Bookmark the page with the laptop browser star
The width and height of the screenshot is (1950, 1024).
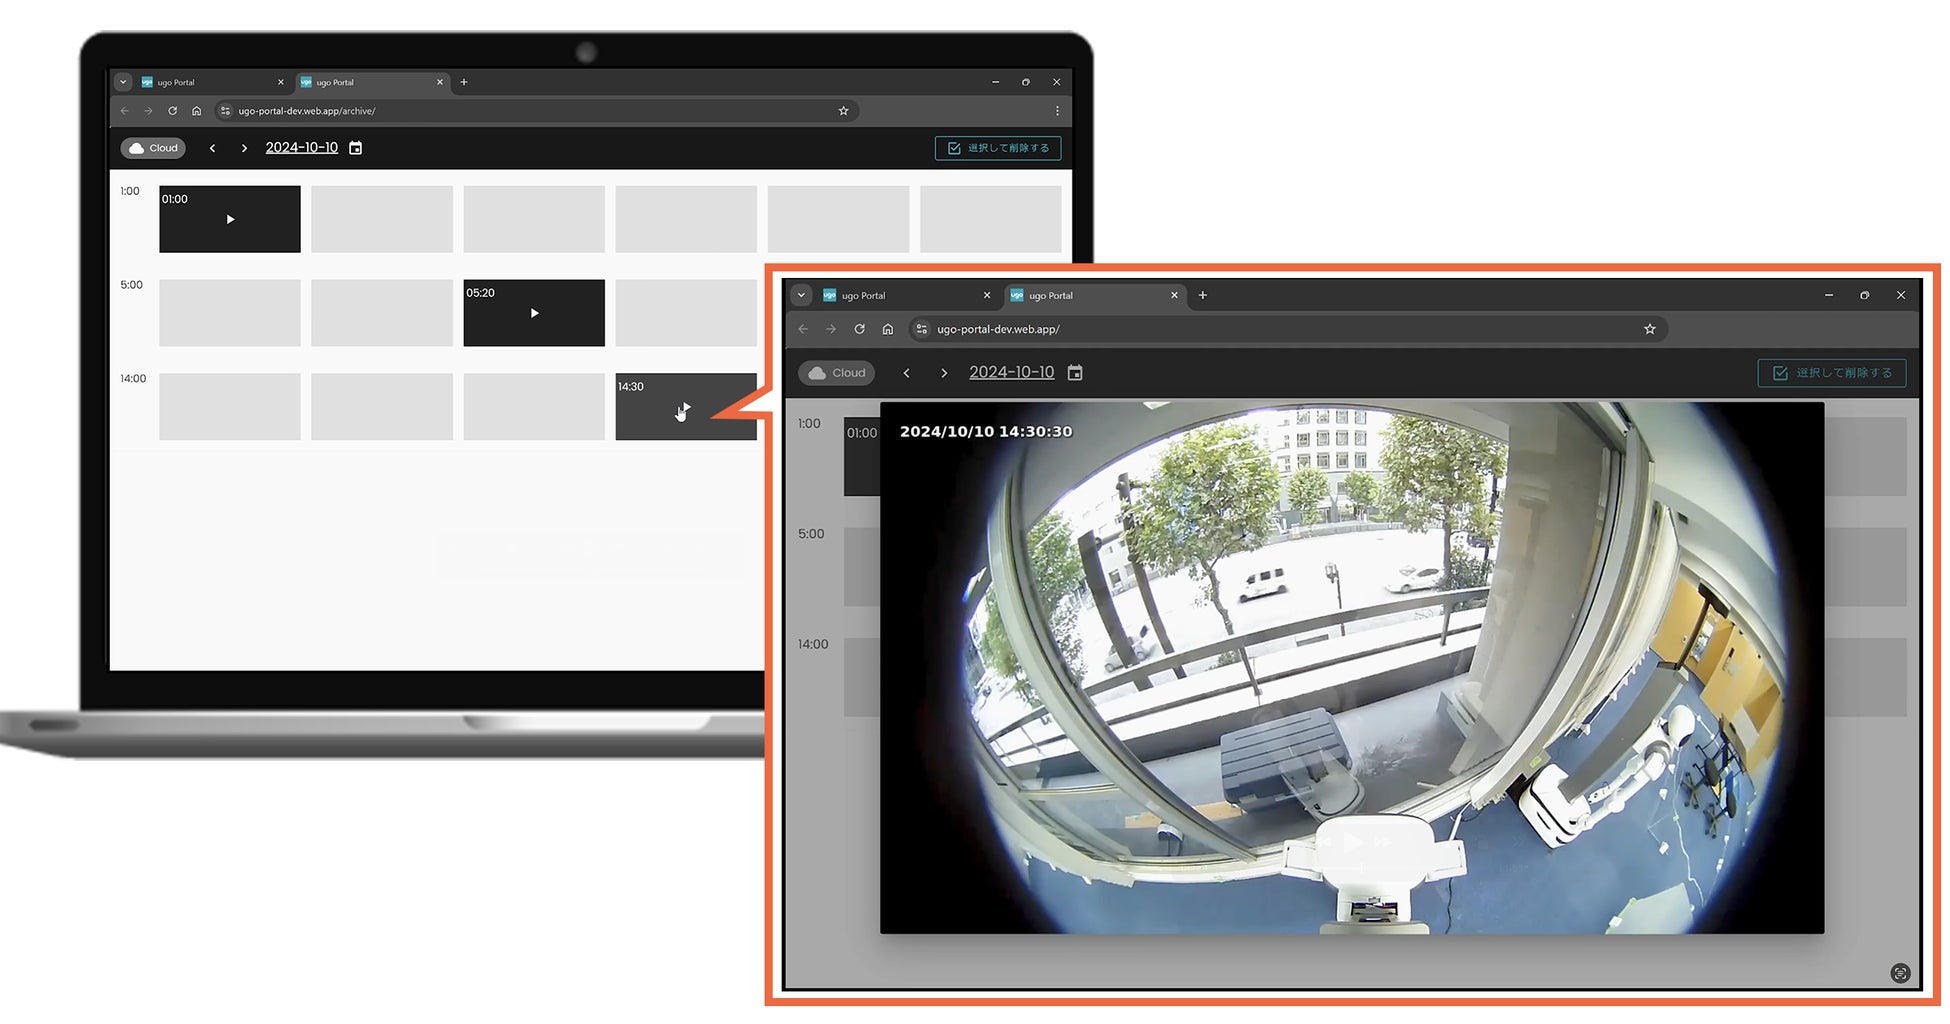click(843, 111)
